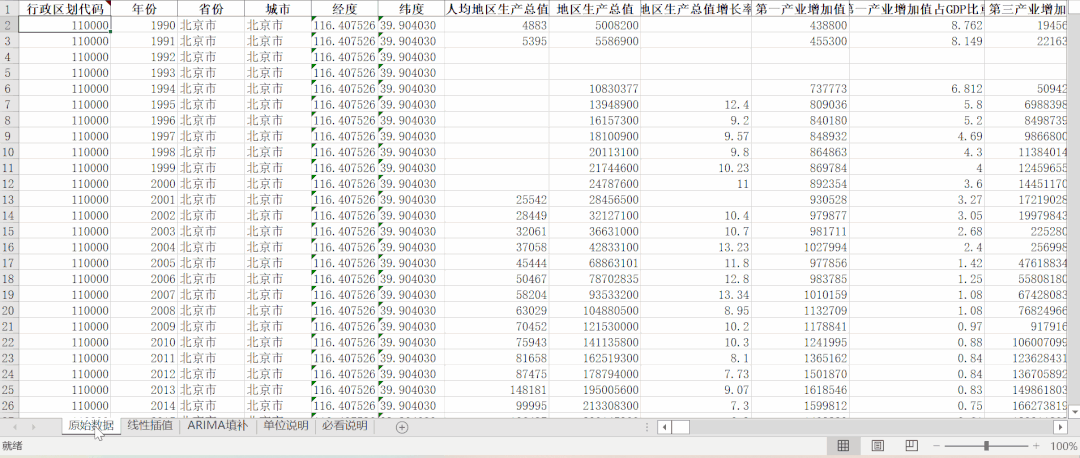Click the GDP share cell 0.97
The height and width of the screenshot is (458, 1080).
(x=917, y=326)
